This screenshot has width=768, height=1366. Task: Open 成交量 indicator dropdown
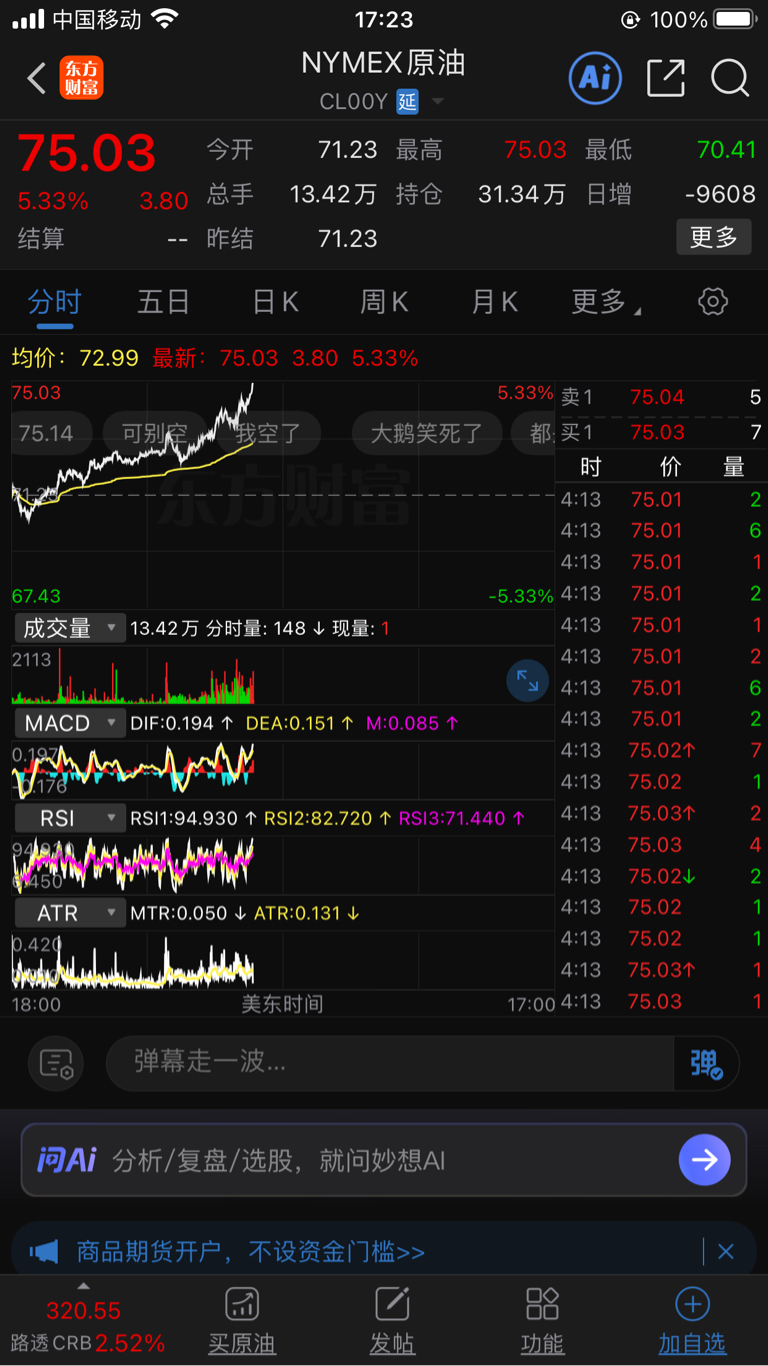(69, 628)
